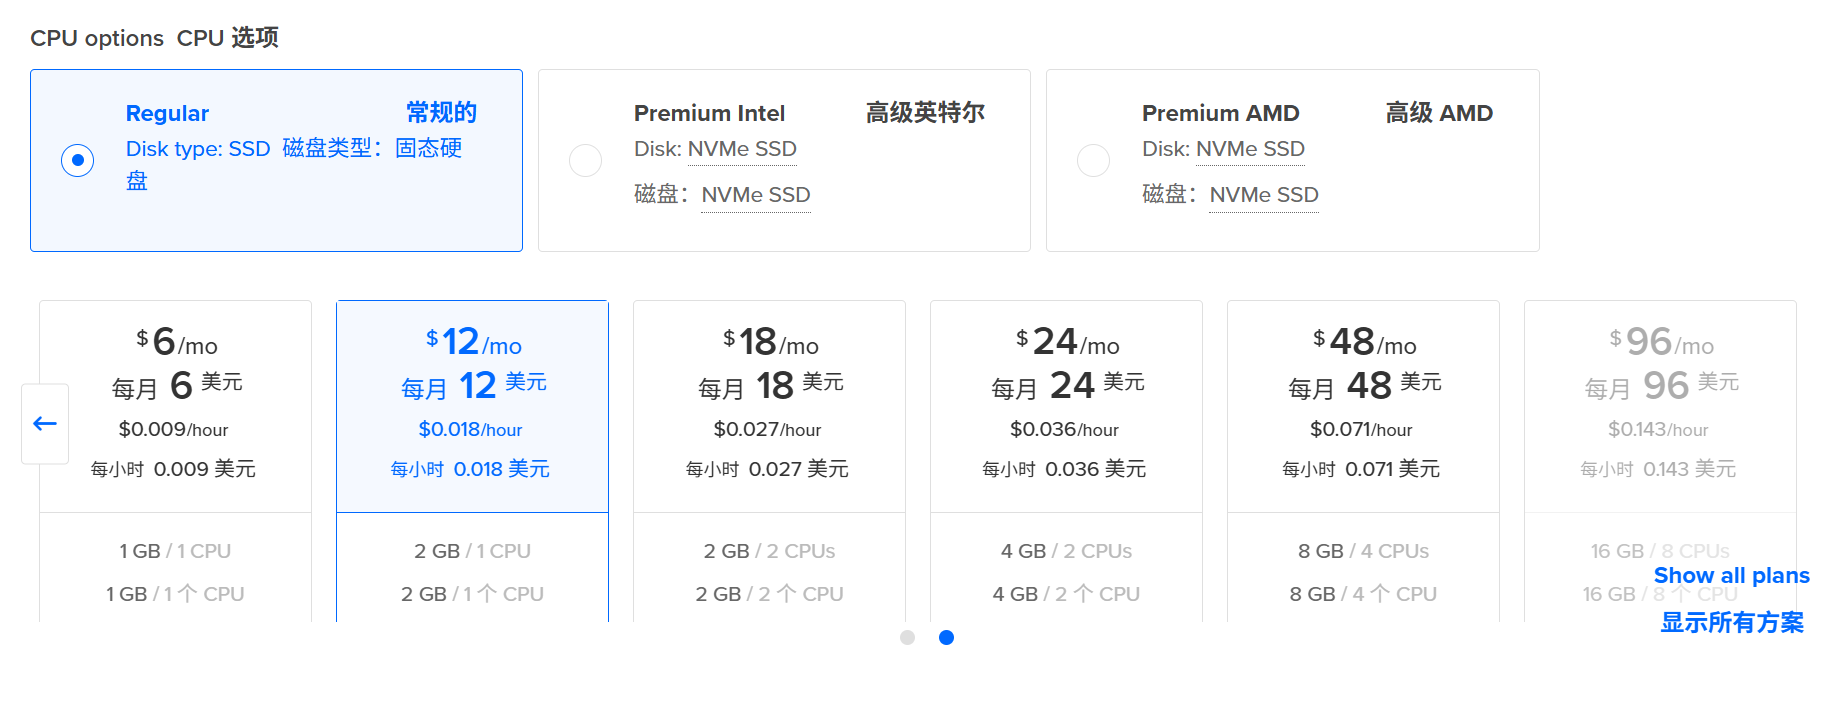1838x703 pixels.
Task: Click the blue active pagination dot
Action: tap(946, 638)
